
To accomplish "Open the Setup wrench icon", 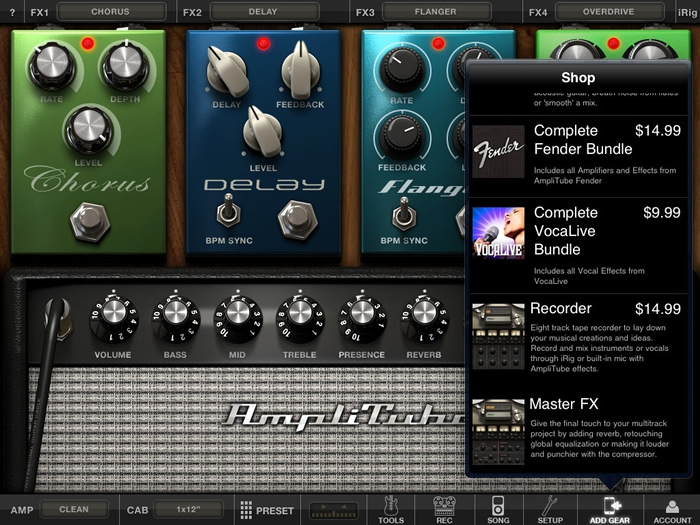I will 550,509.
